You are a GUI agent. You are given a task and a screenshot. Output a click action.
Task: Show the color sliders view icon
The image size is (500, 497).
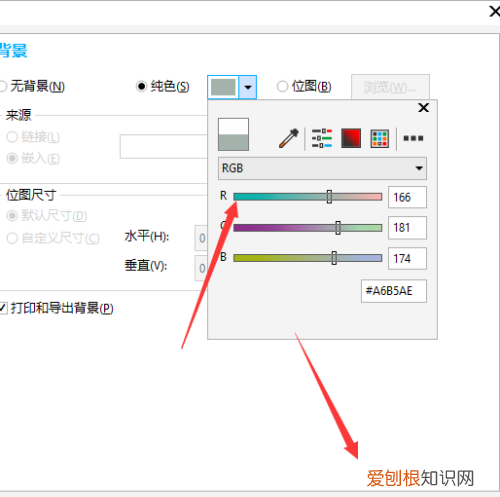[x=322, y=138]
